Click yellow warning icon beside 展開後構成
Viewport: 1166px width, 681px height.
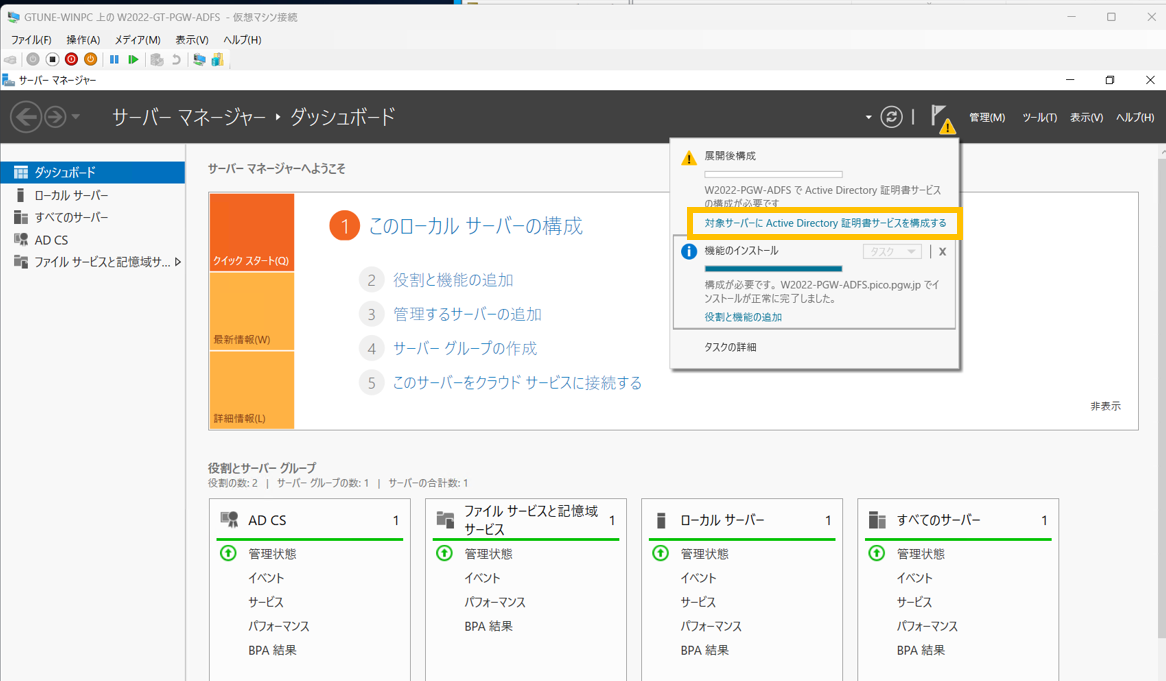(x=689, y=158)
